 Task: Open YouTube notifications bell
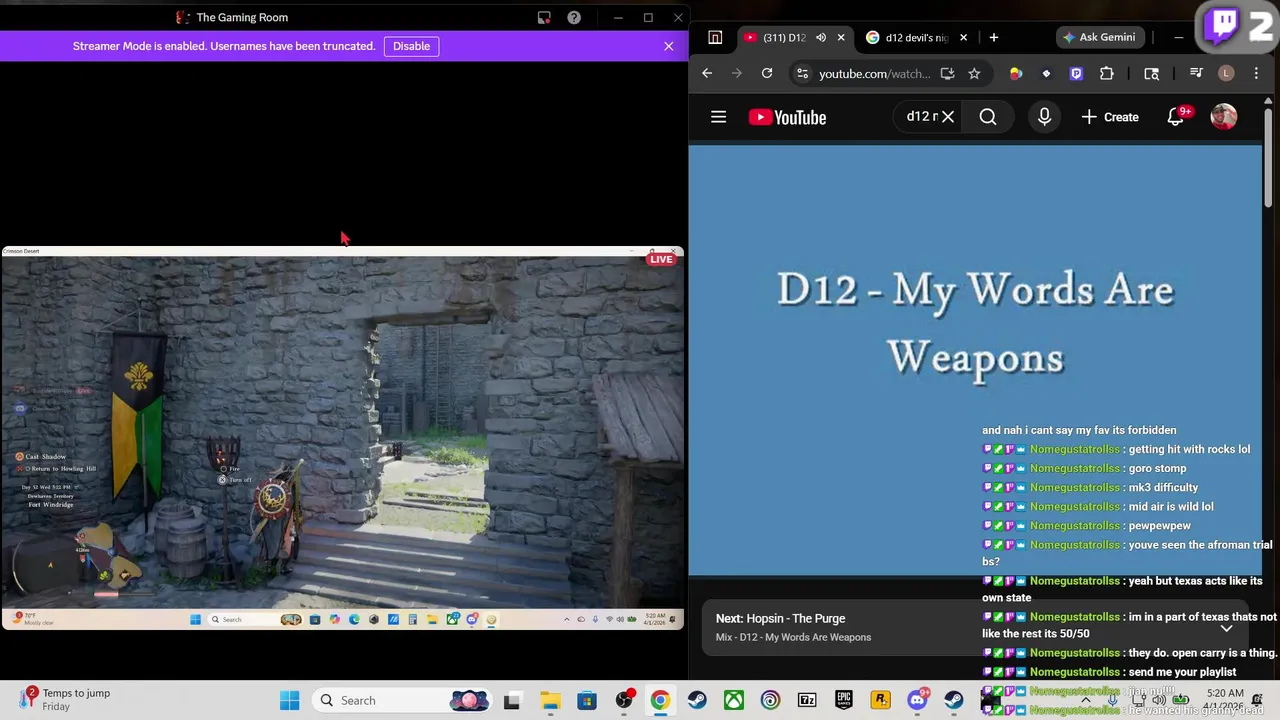pyautogui.click(x=1176, y=117)
